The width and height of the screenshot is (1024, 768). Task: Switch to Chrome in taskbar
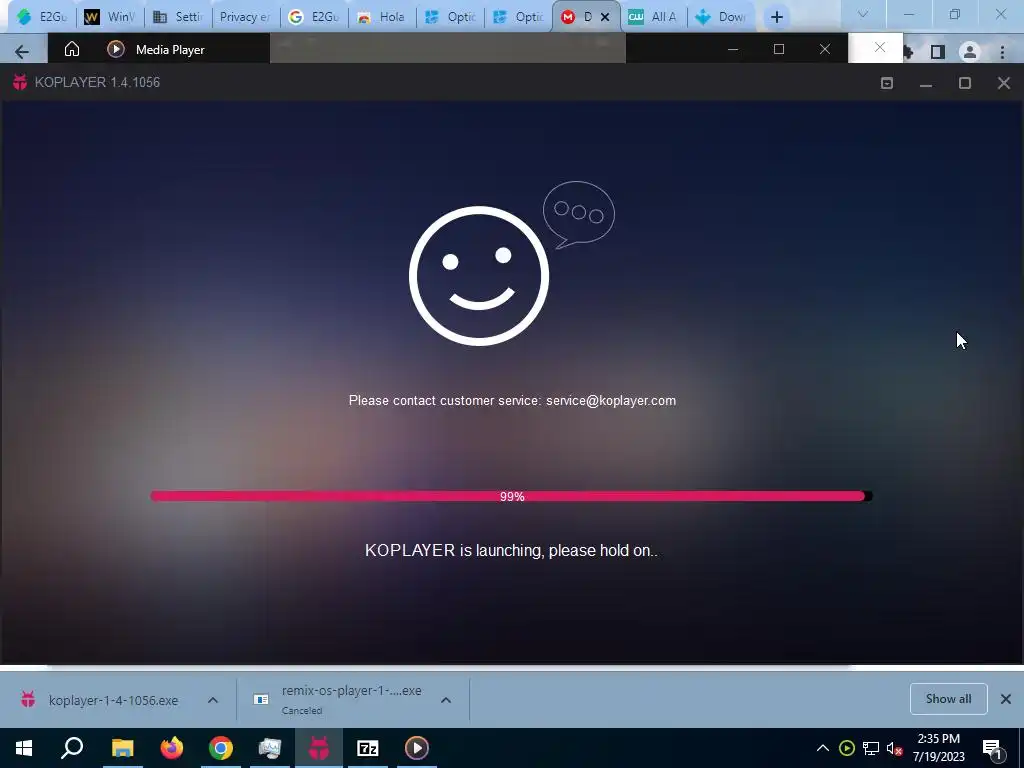[x=221, y=748]
